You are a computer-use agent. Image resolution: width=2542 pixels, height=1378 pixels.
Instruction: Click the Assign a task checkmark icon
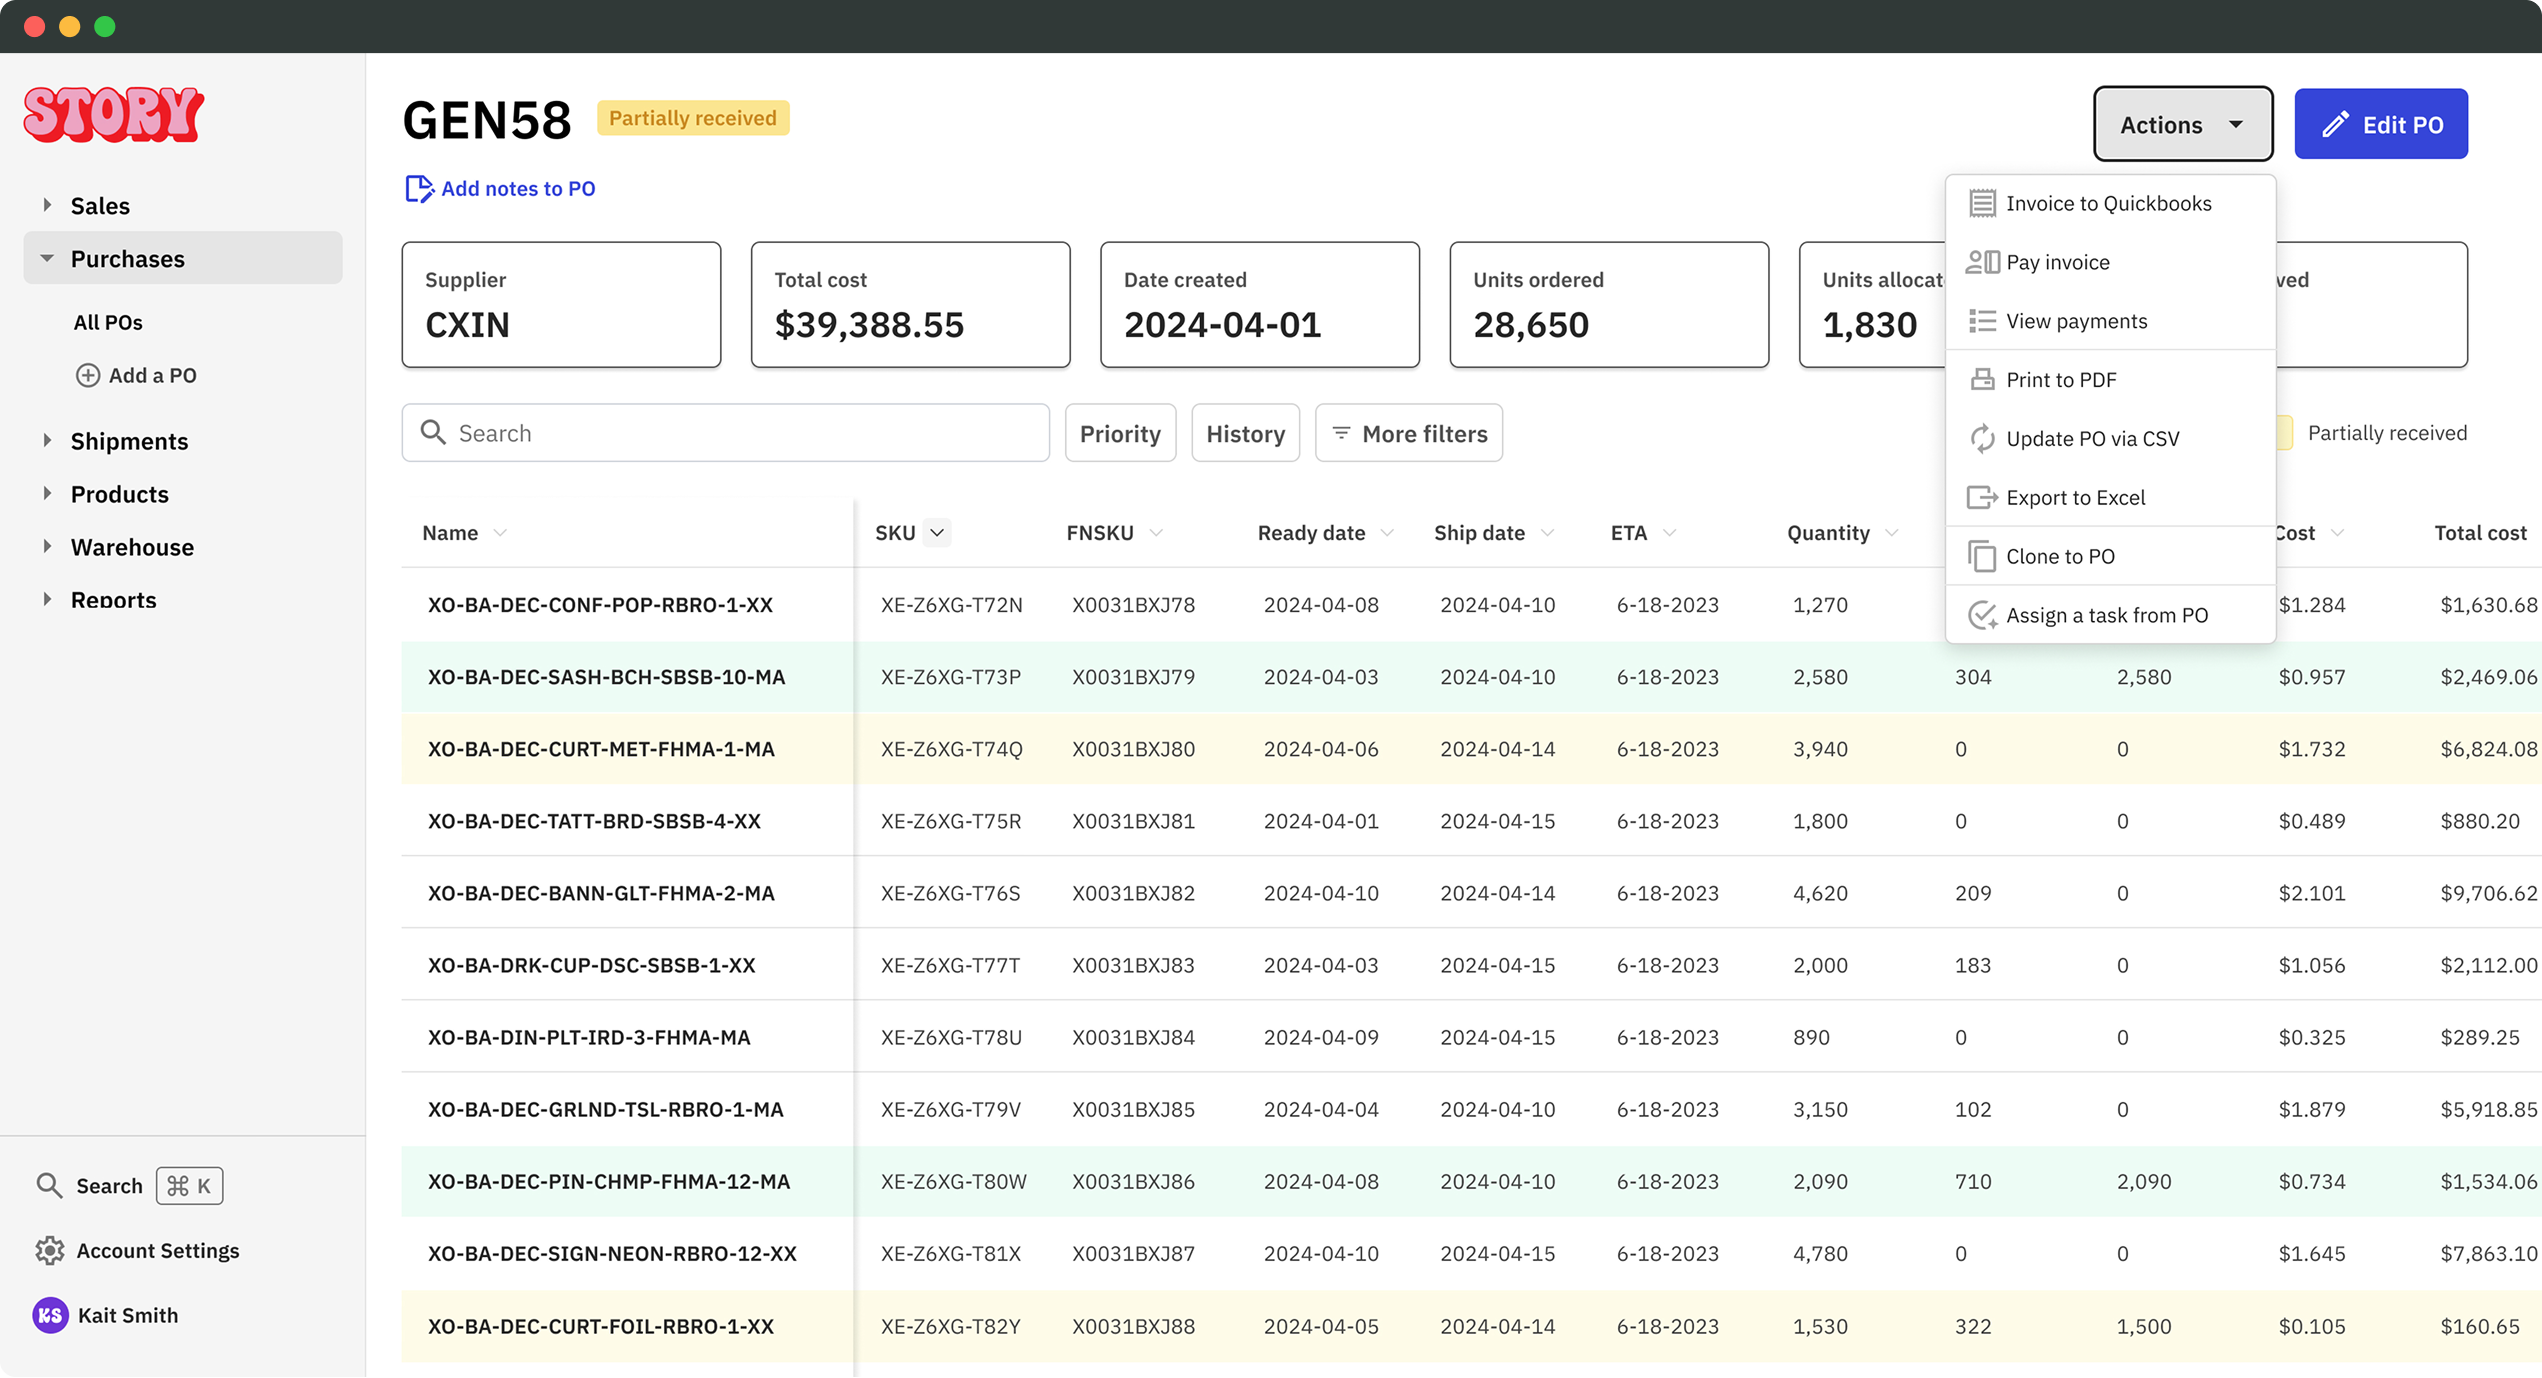(x=1982, y=615)
